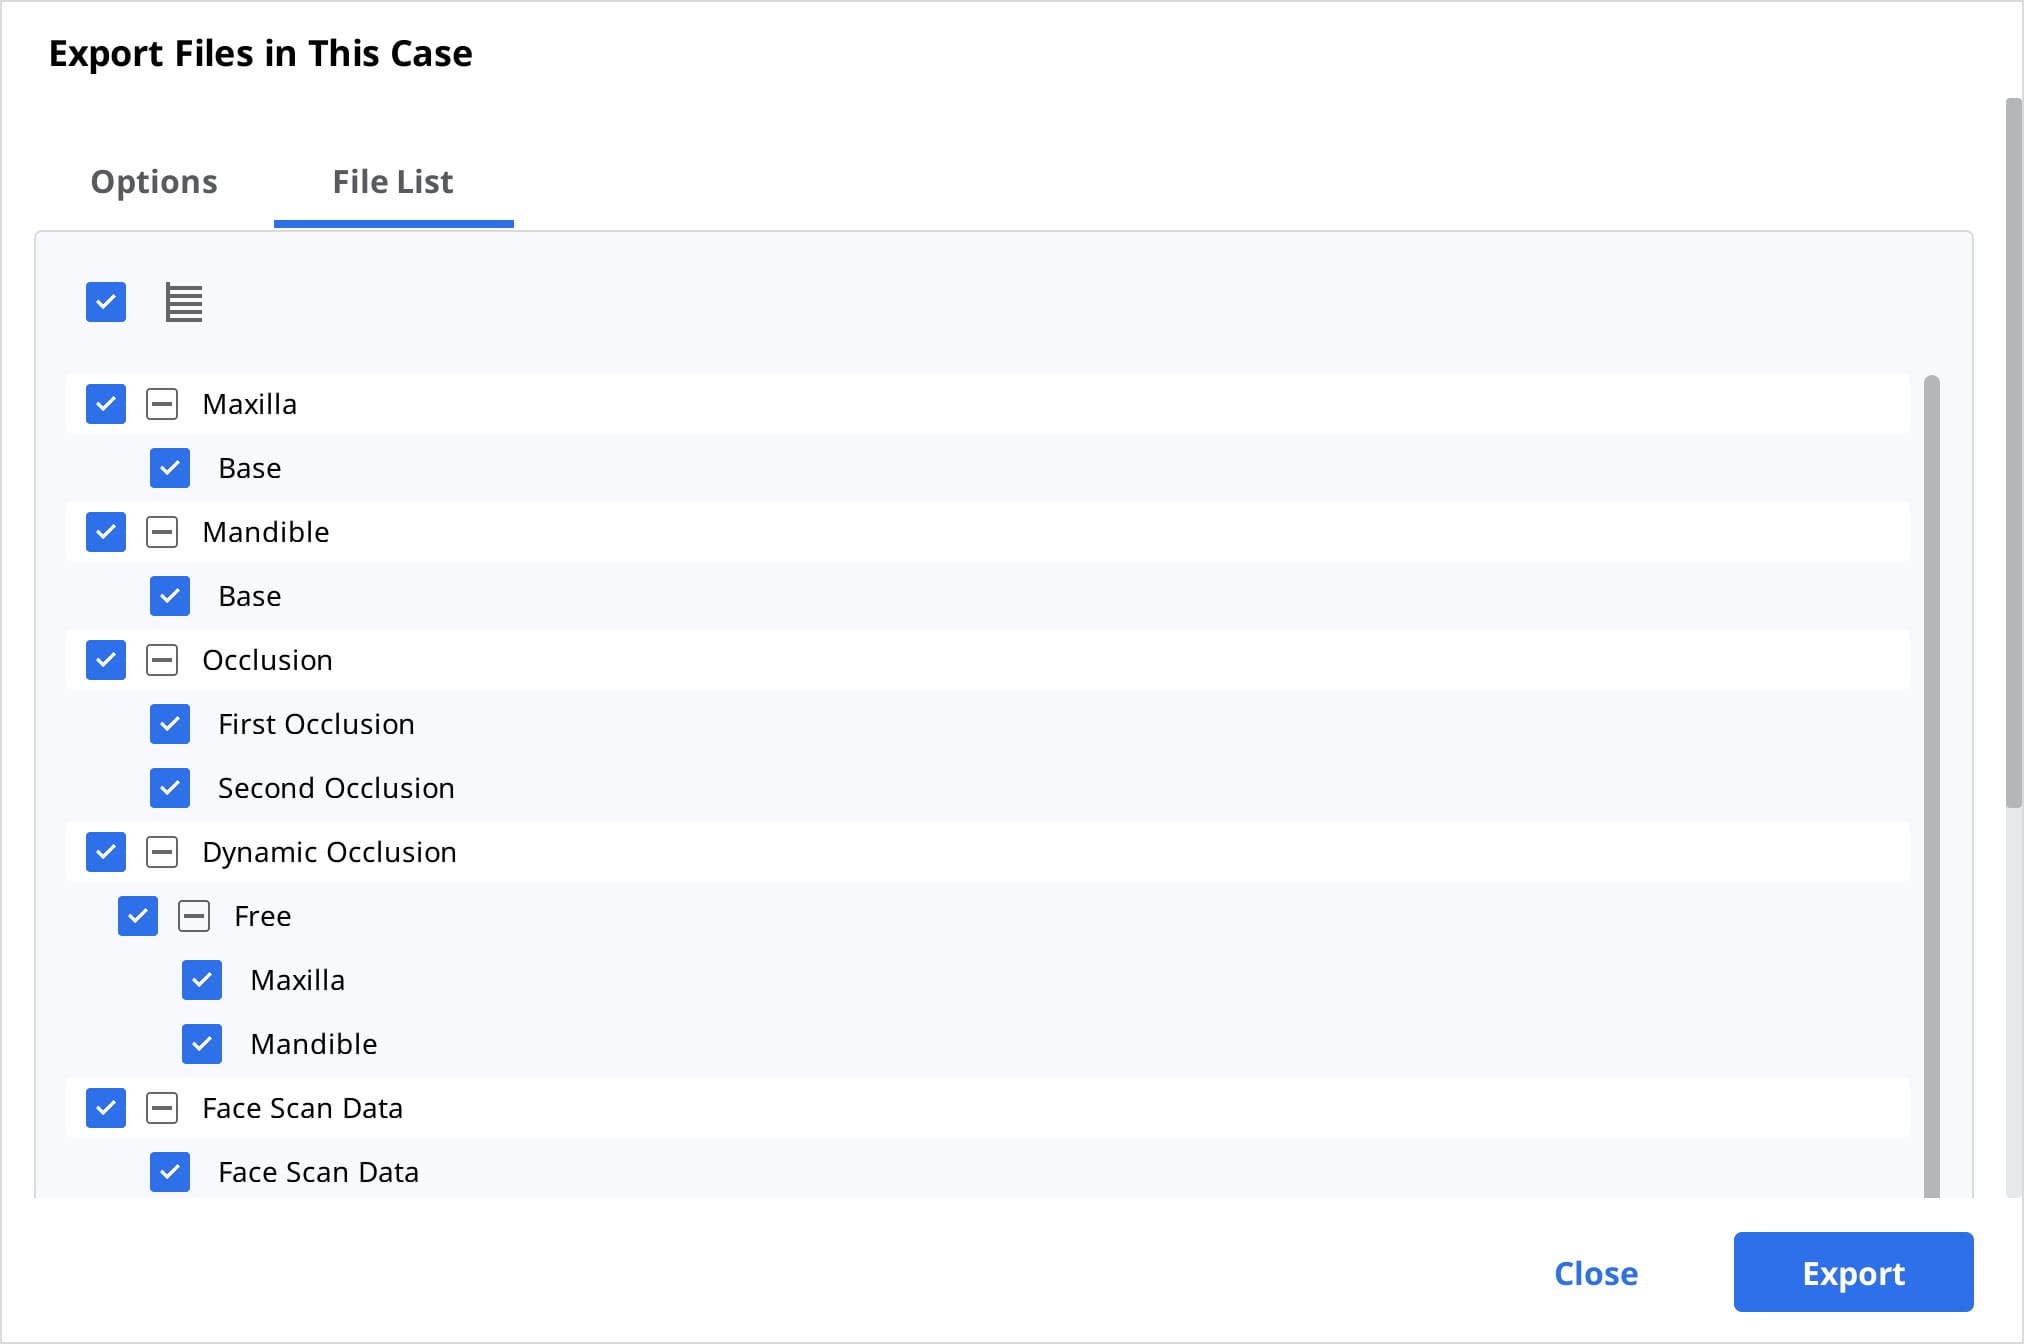Click the file list inner scrollbar
This screenshot has height=1344, width=2024.
click(1932, 786)
